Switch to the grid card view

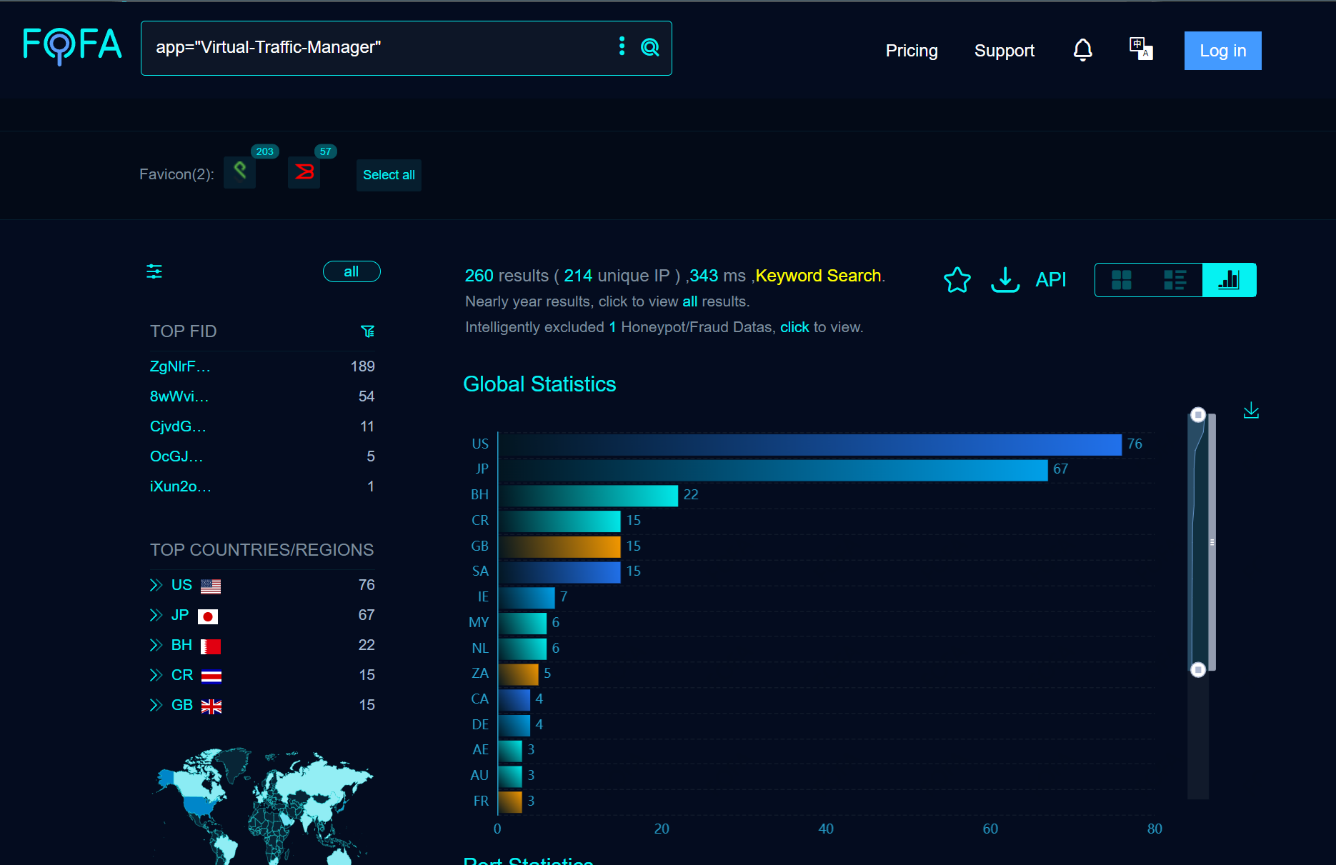[x=1122, y=280]
